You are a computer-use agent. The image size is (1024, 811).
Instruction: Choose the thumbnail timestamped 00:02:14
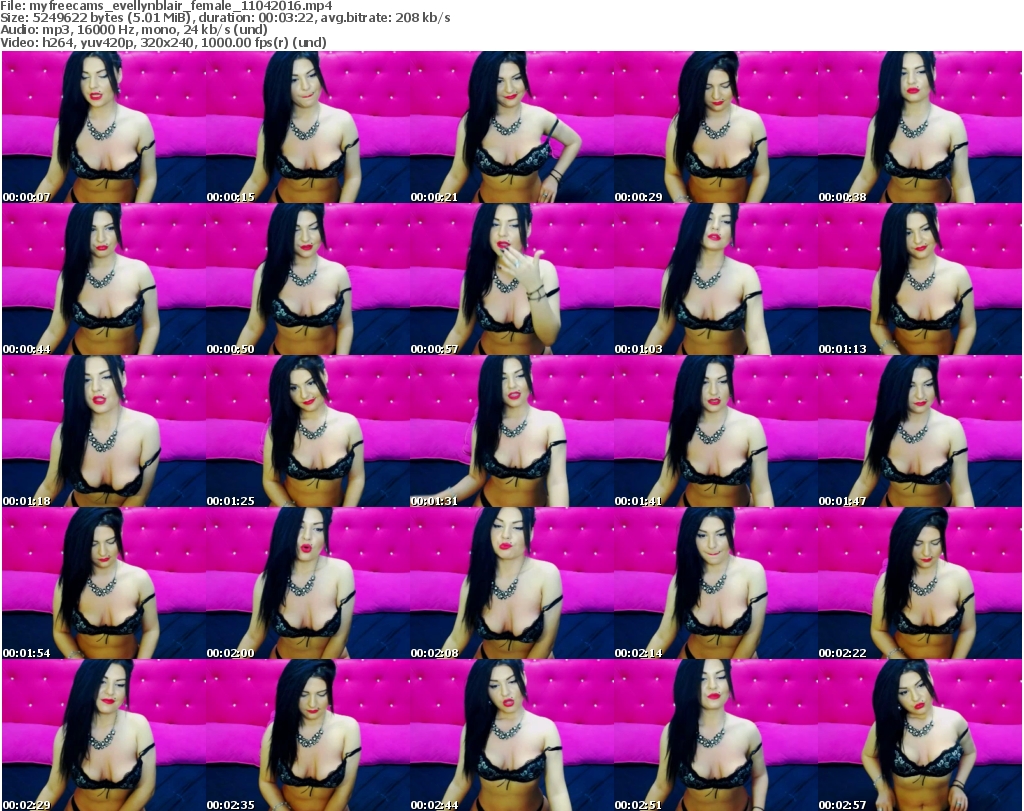point(716,583)
